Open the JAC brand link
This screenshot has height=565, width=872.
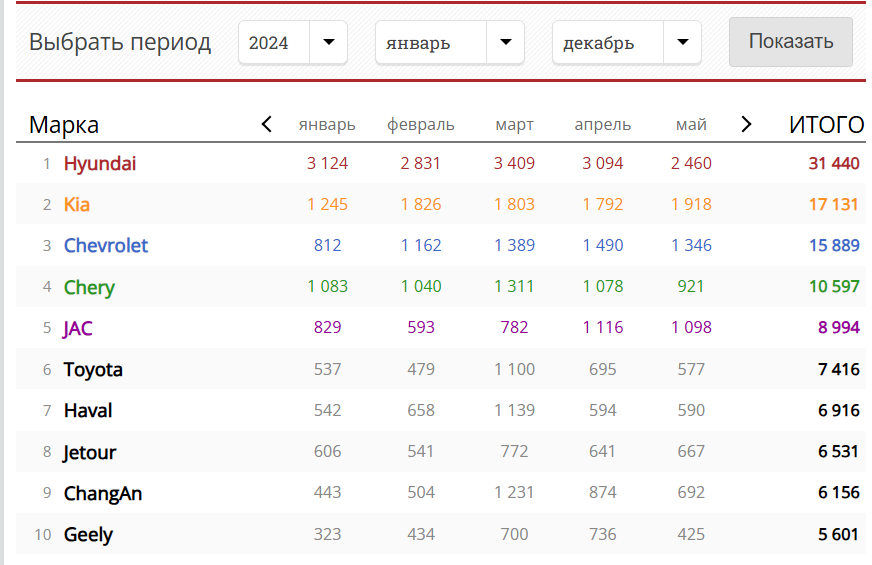[x=77, y=328]
